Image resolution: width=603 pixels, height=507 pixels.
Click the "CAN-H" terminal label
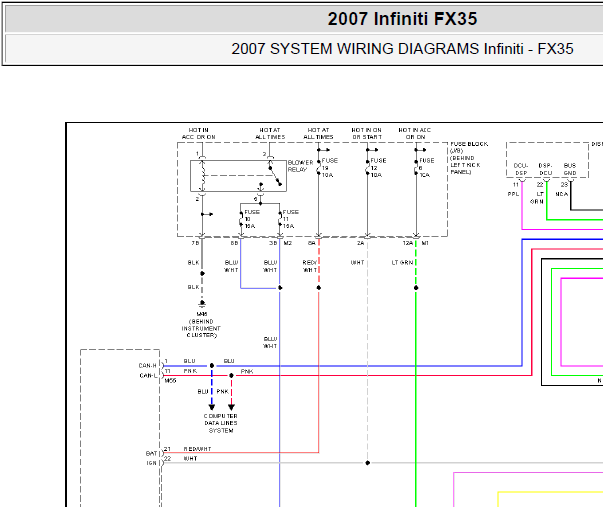point(148,365)
